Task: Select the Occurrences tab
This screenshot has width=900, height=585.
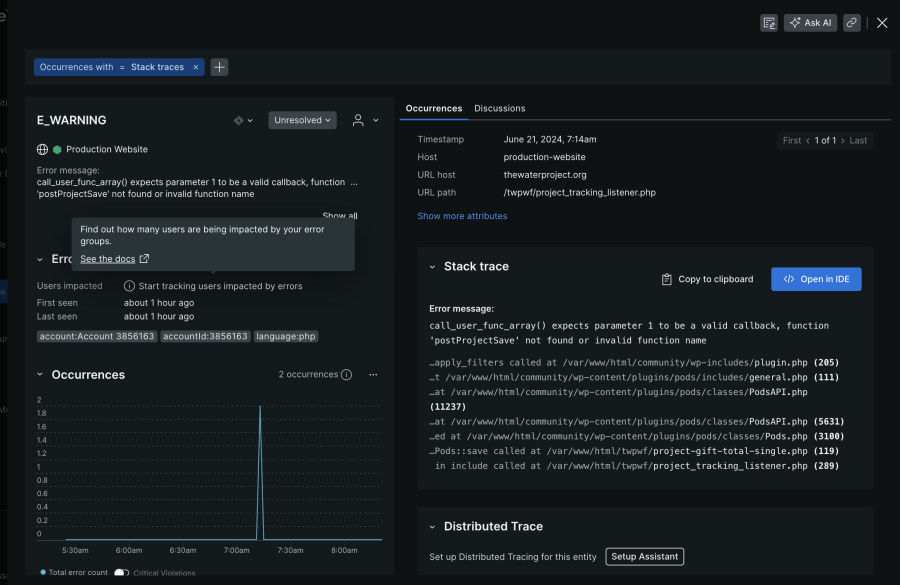Action: (433, 108)
